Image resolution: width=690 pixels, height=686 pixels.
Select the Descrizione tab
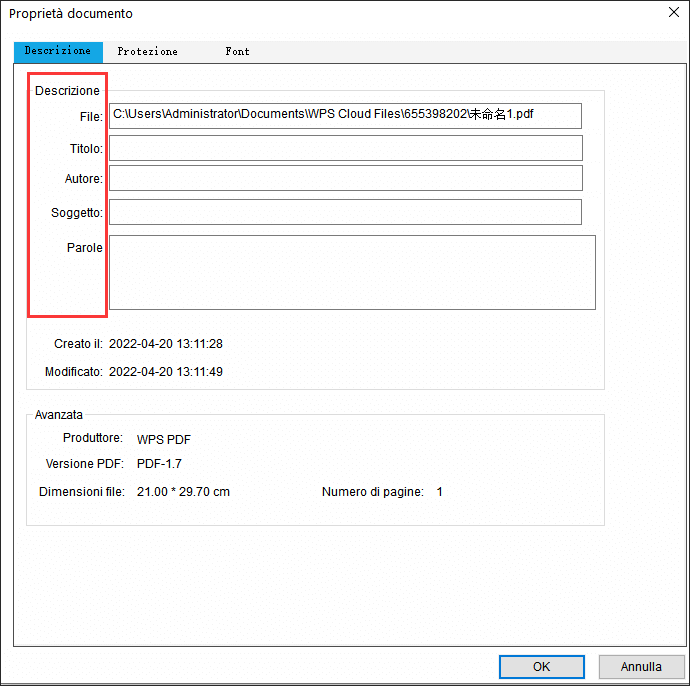57,51
